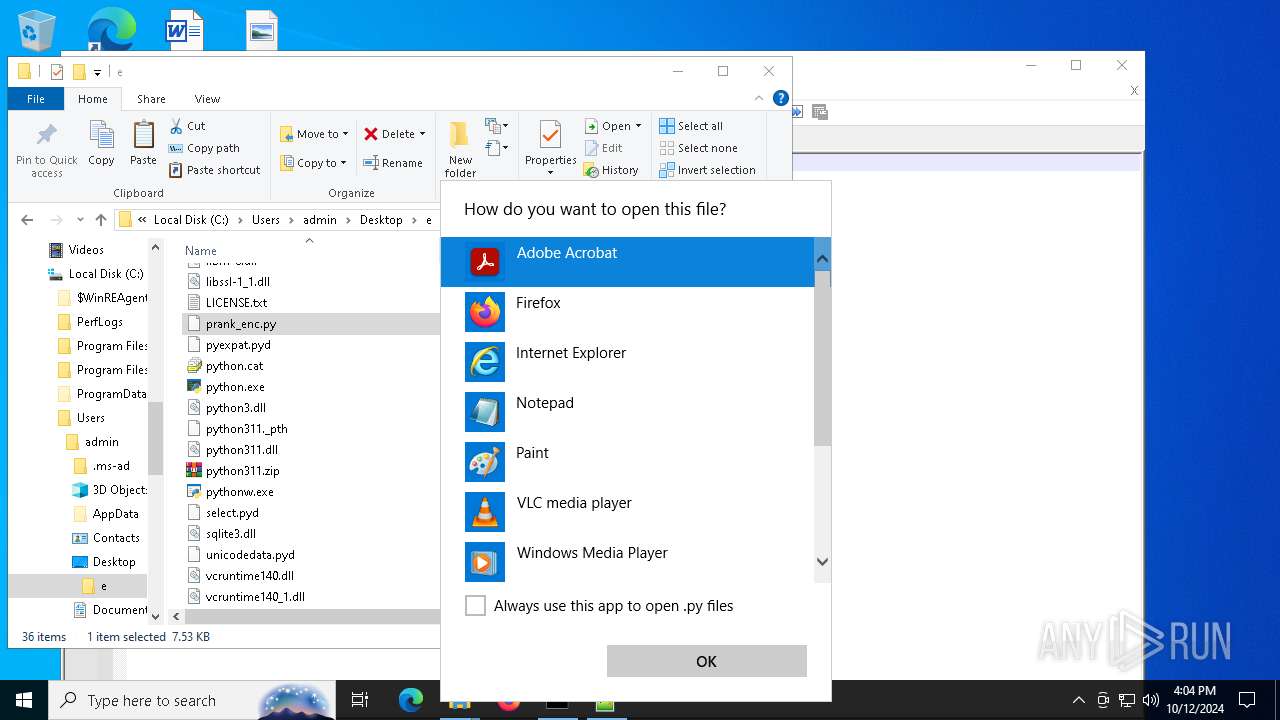This screenshot has height=720, width=1280.
Task: Switch to the View ribbon tab
Action: pyautogui.click(x=207, y=99)
